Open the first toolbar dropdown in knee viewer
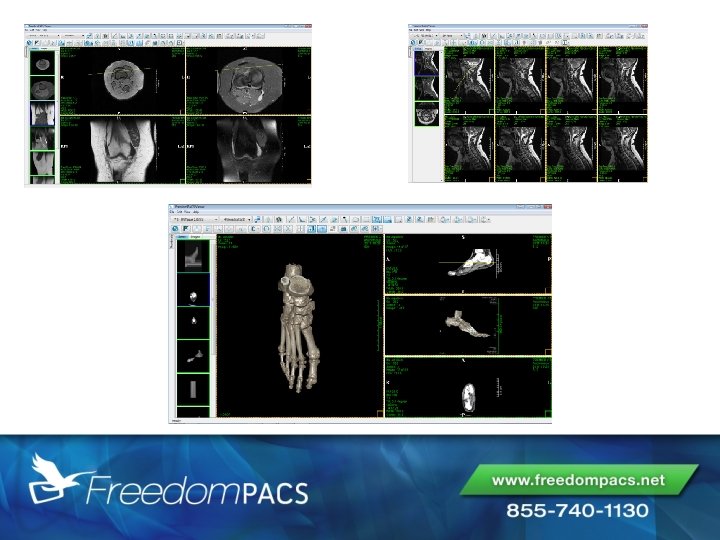This screenshot has width=720, height=540. (44, 35)
